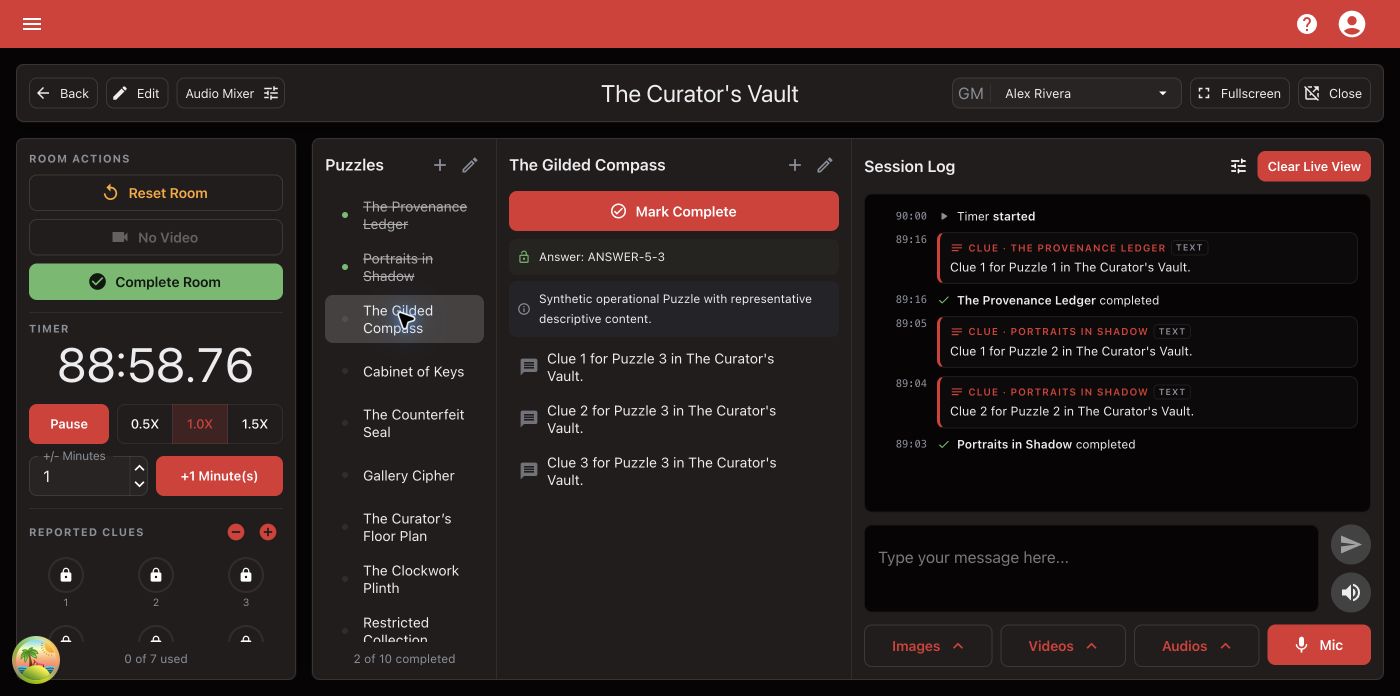Click Mark Complete button

pyautogui.click(x=674, y=211)
